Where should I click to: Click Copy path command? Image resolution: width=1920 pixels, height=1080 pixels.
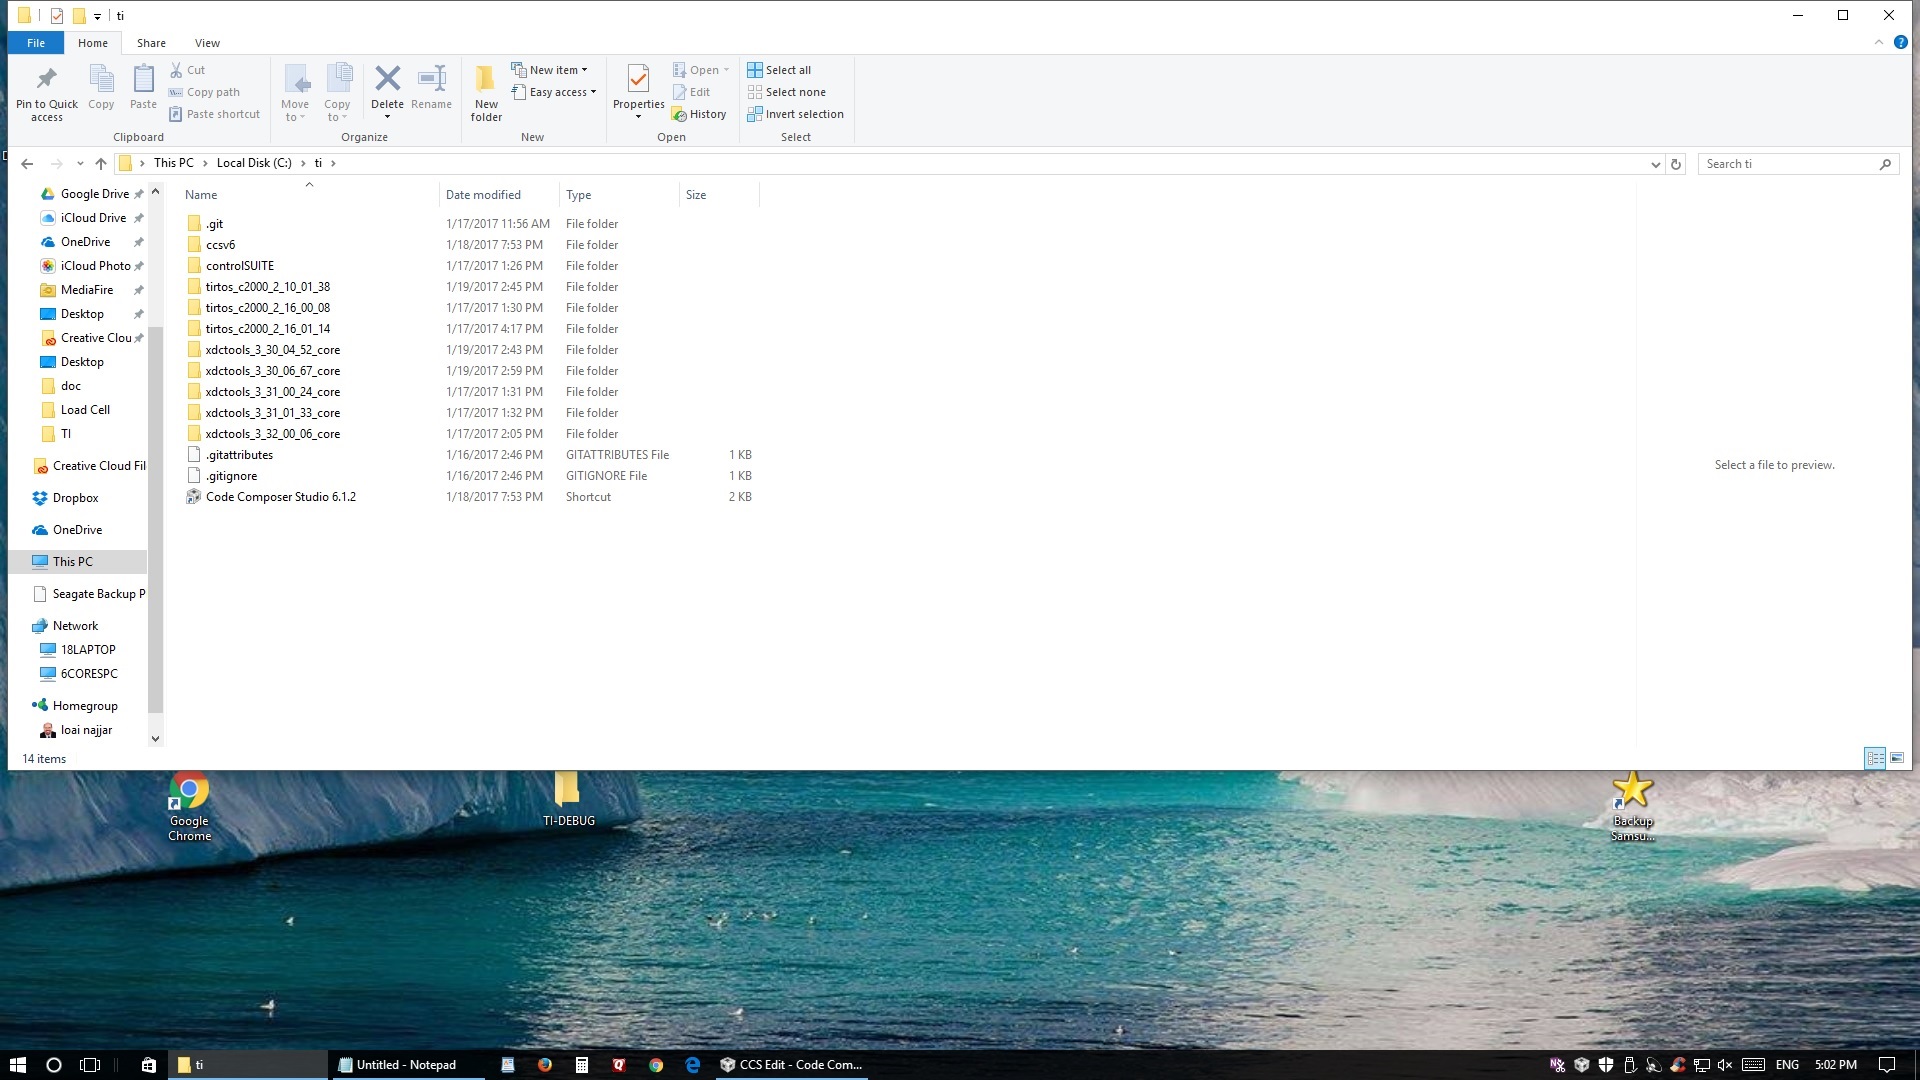(x=204, y=92)
